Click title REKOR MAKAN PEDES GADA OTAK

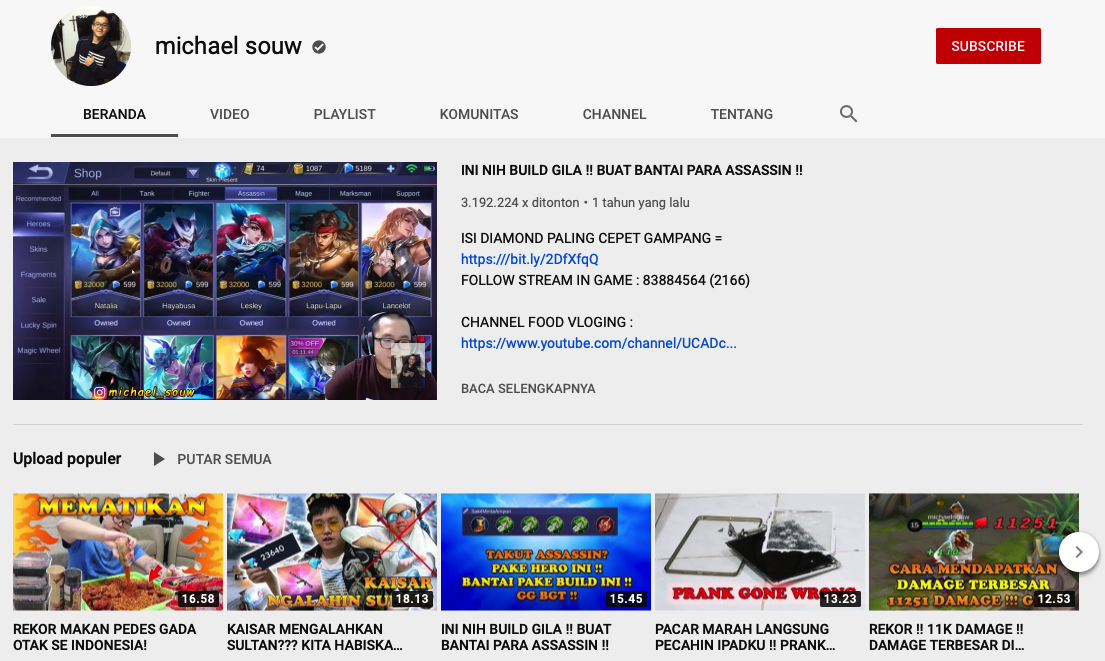(104, 637)
